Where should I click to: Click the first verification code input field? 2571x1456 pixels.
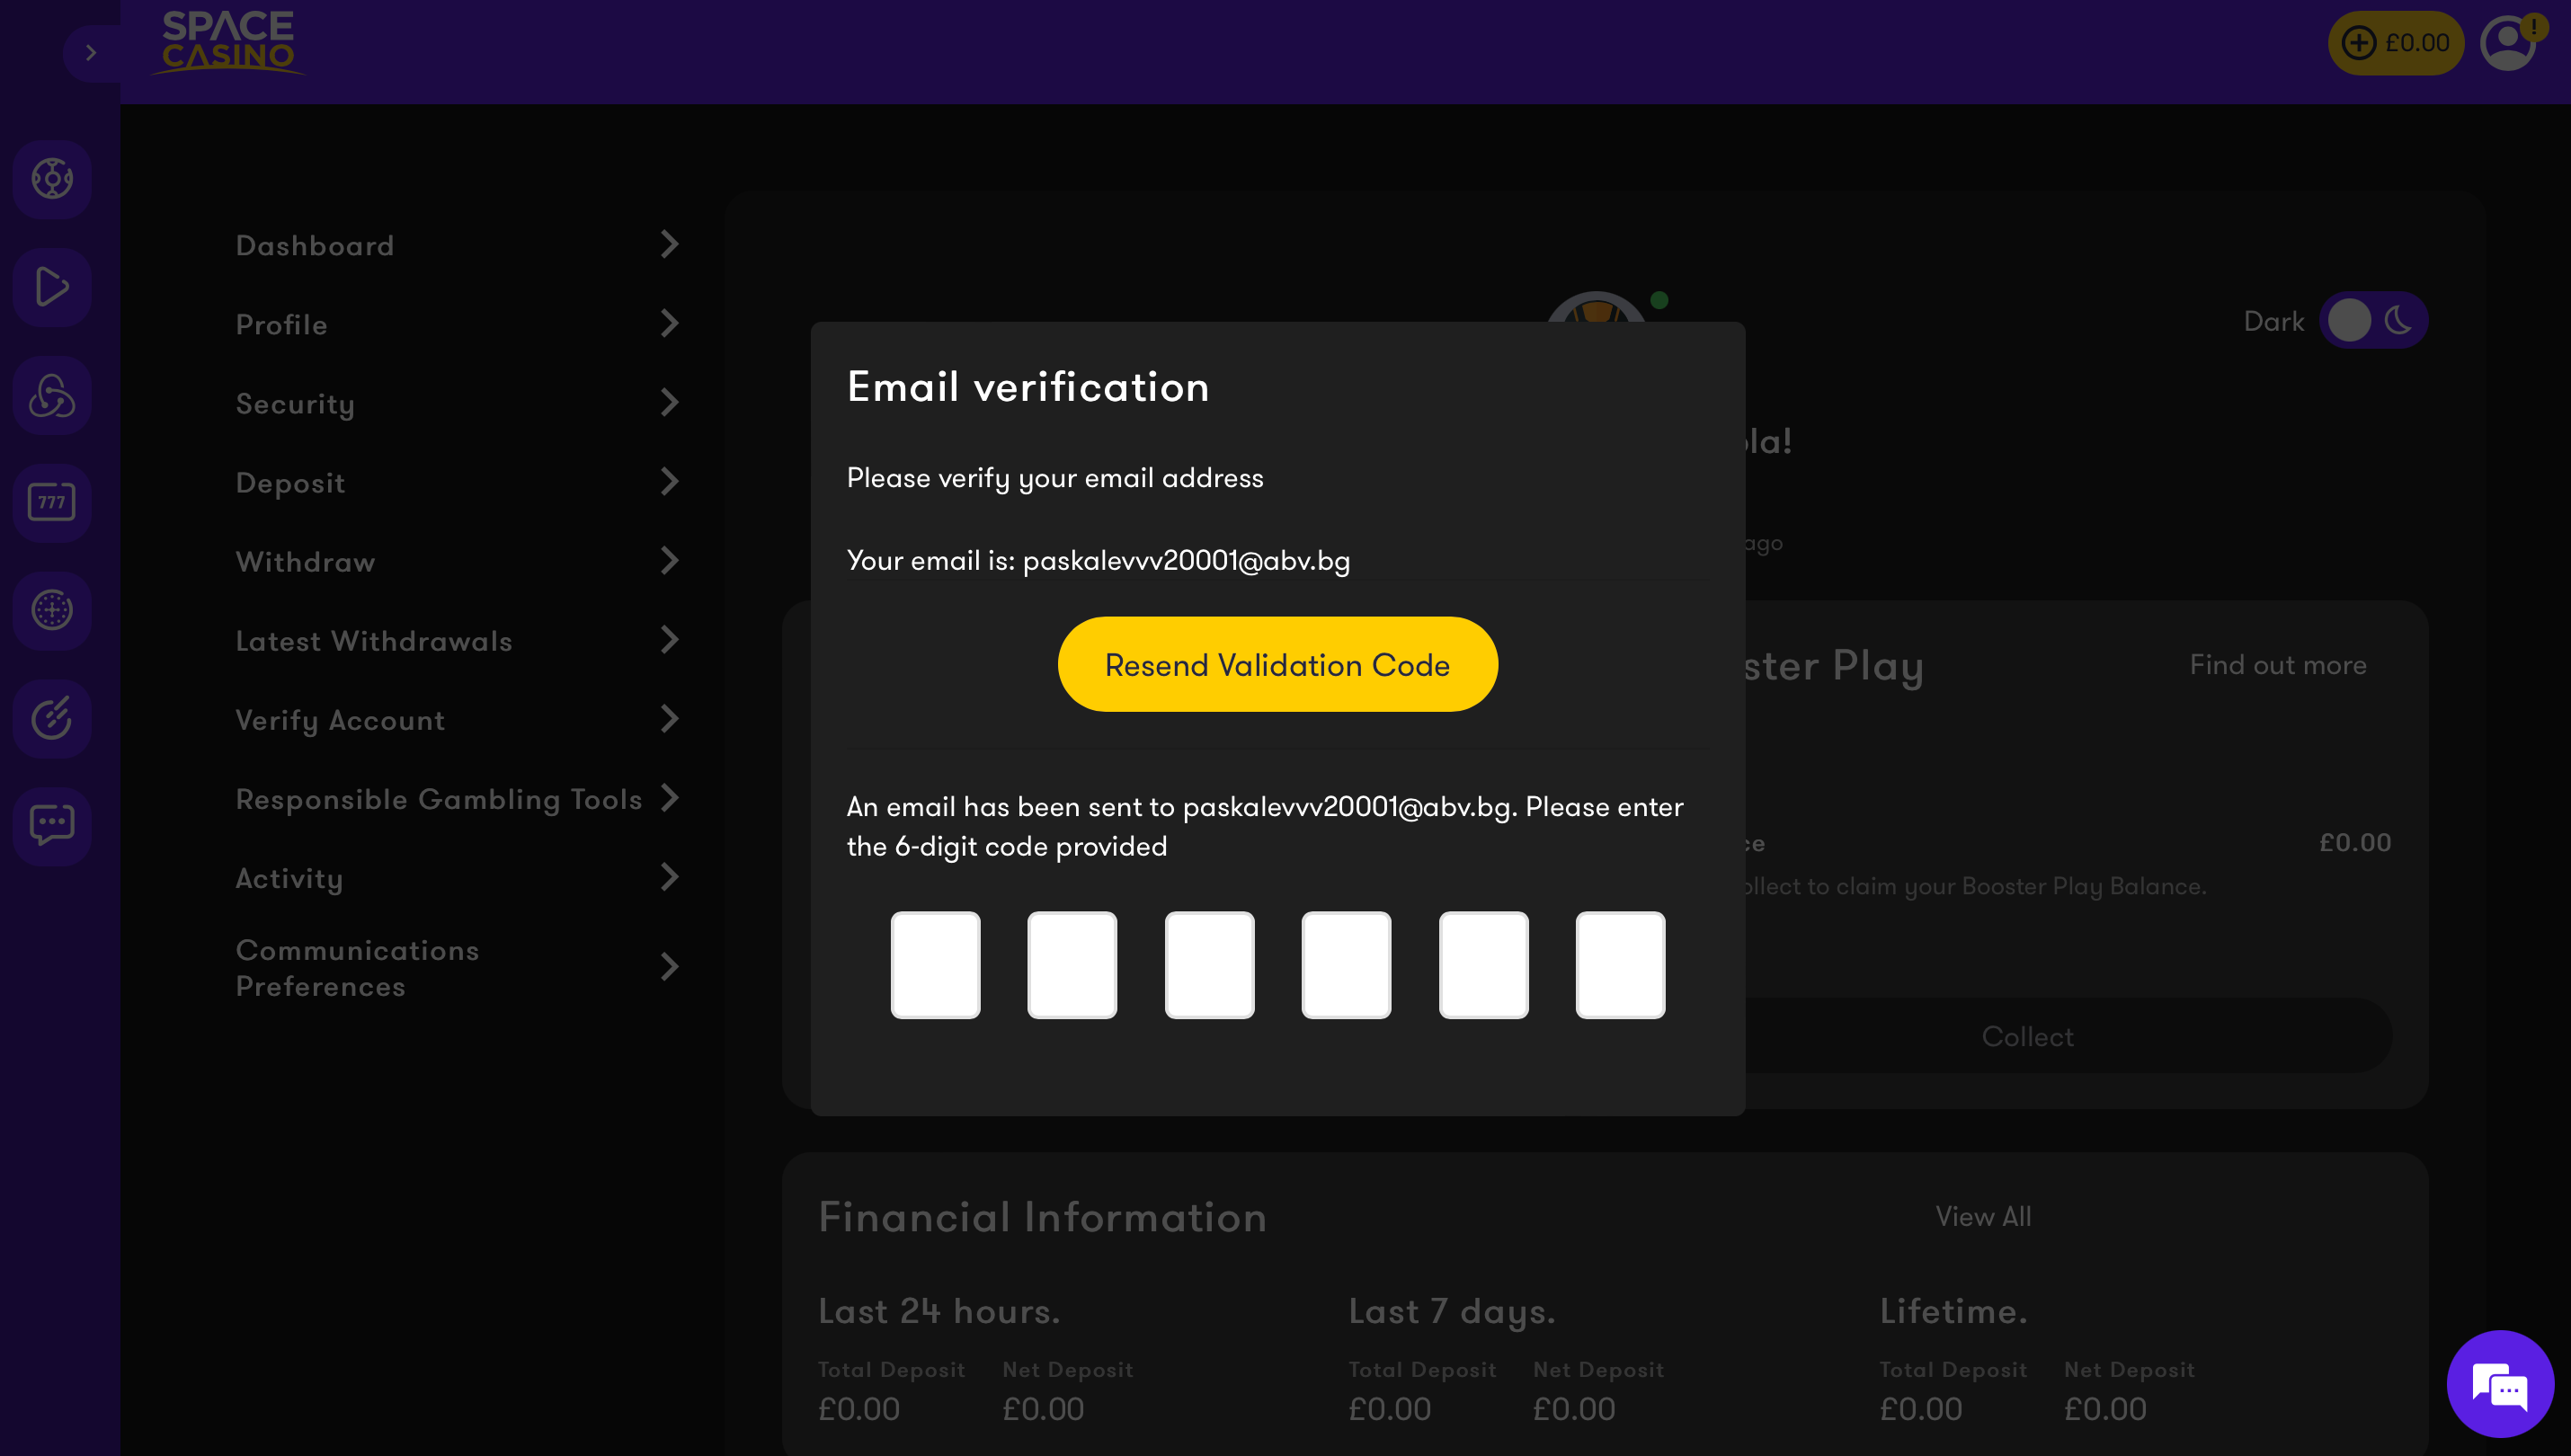pyautogui.click(x=934, y=963)
